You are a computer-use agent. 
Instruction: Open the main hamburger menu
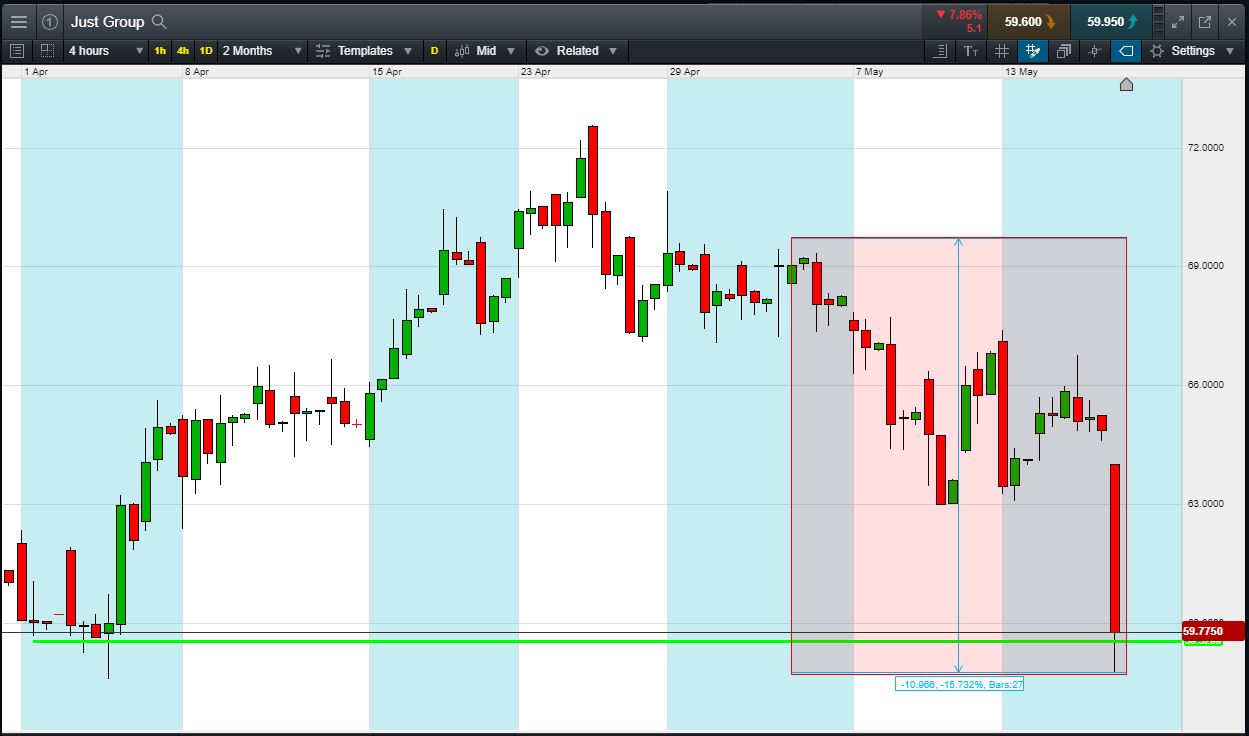coord(19,21)
